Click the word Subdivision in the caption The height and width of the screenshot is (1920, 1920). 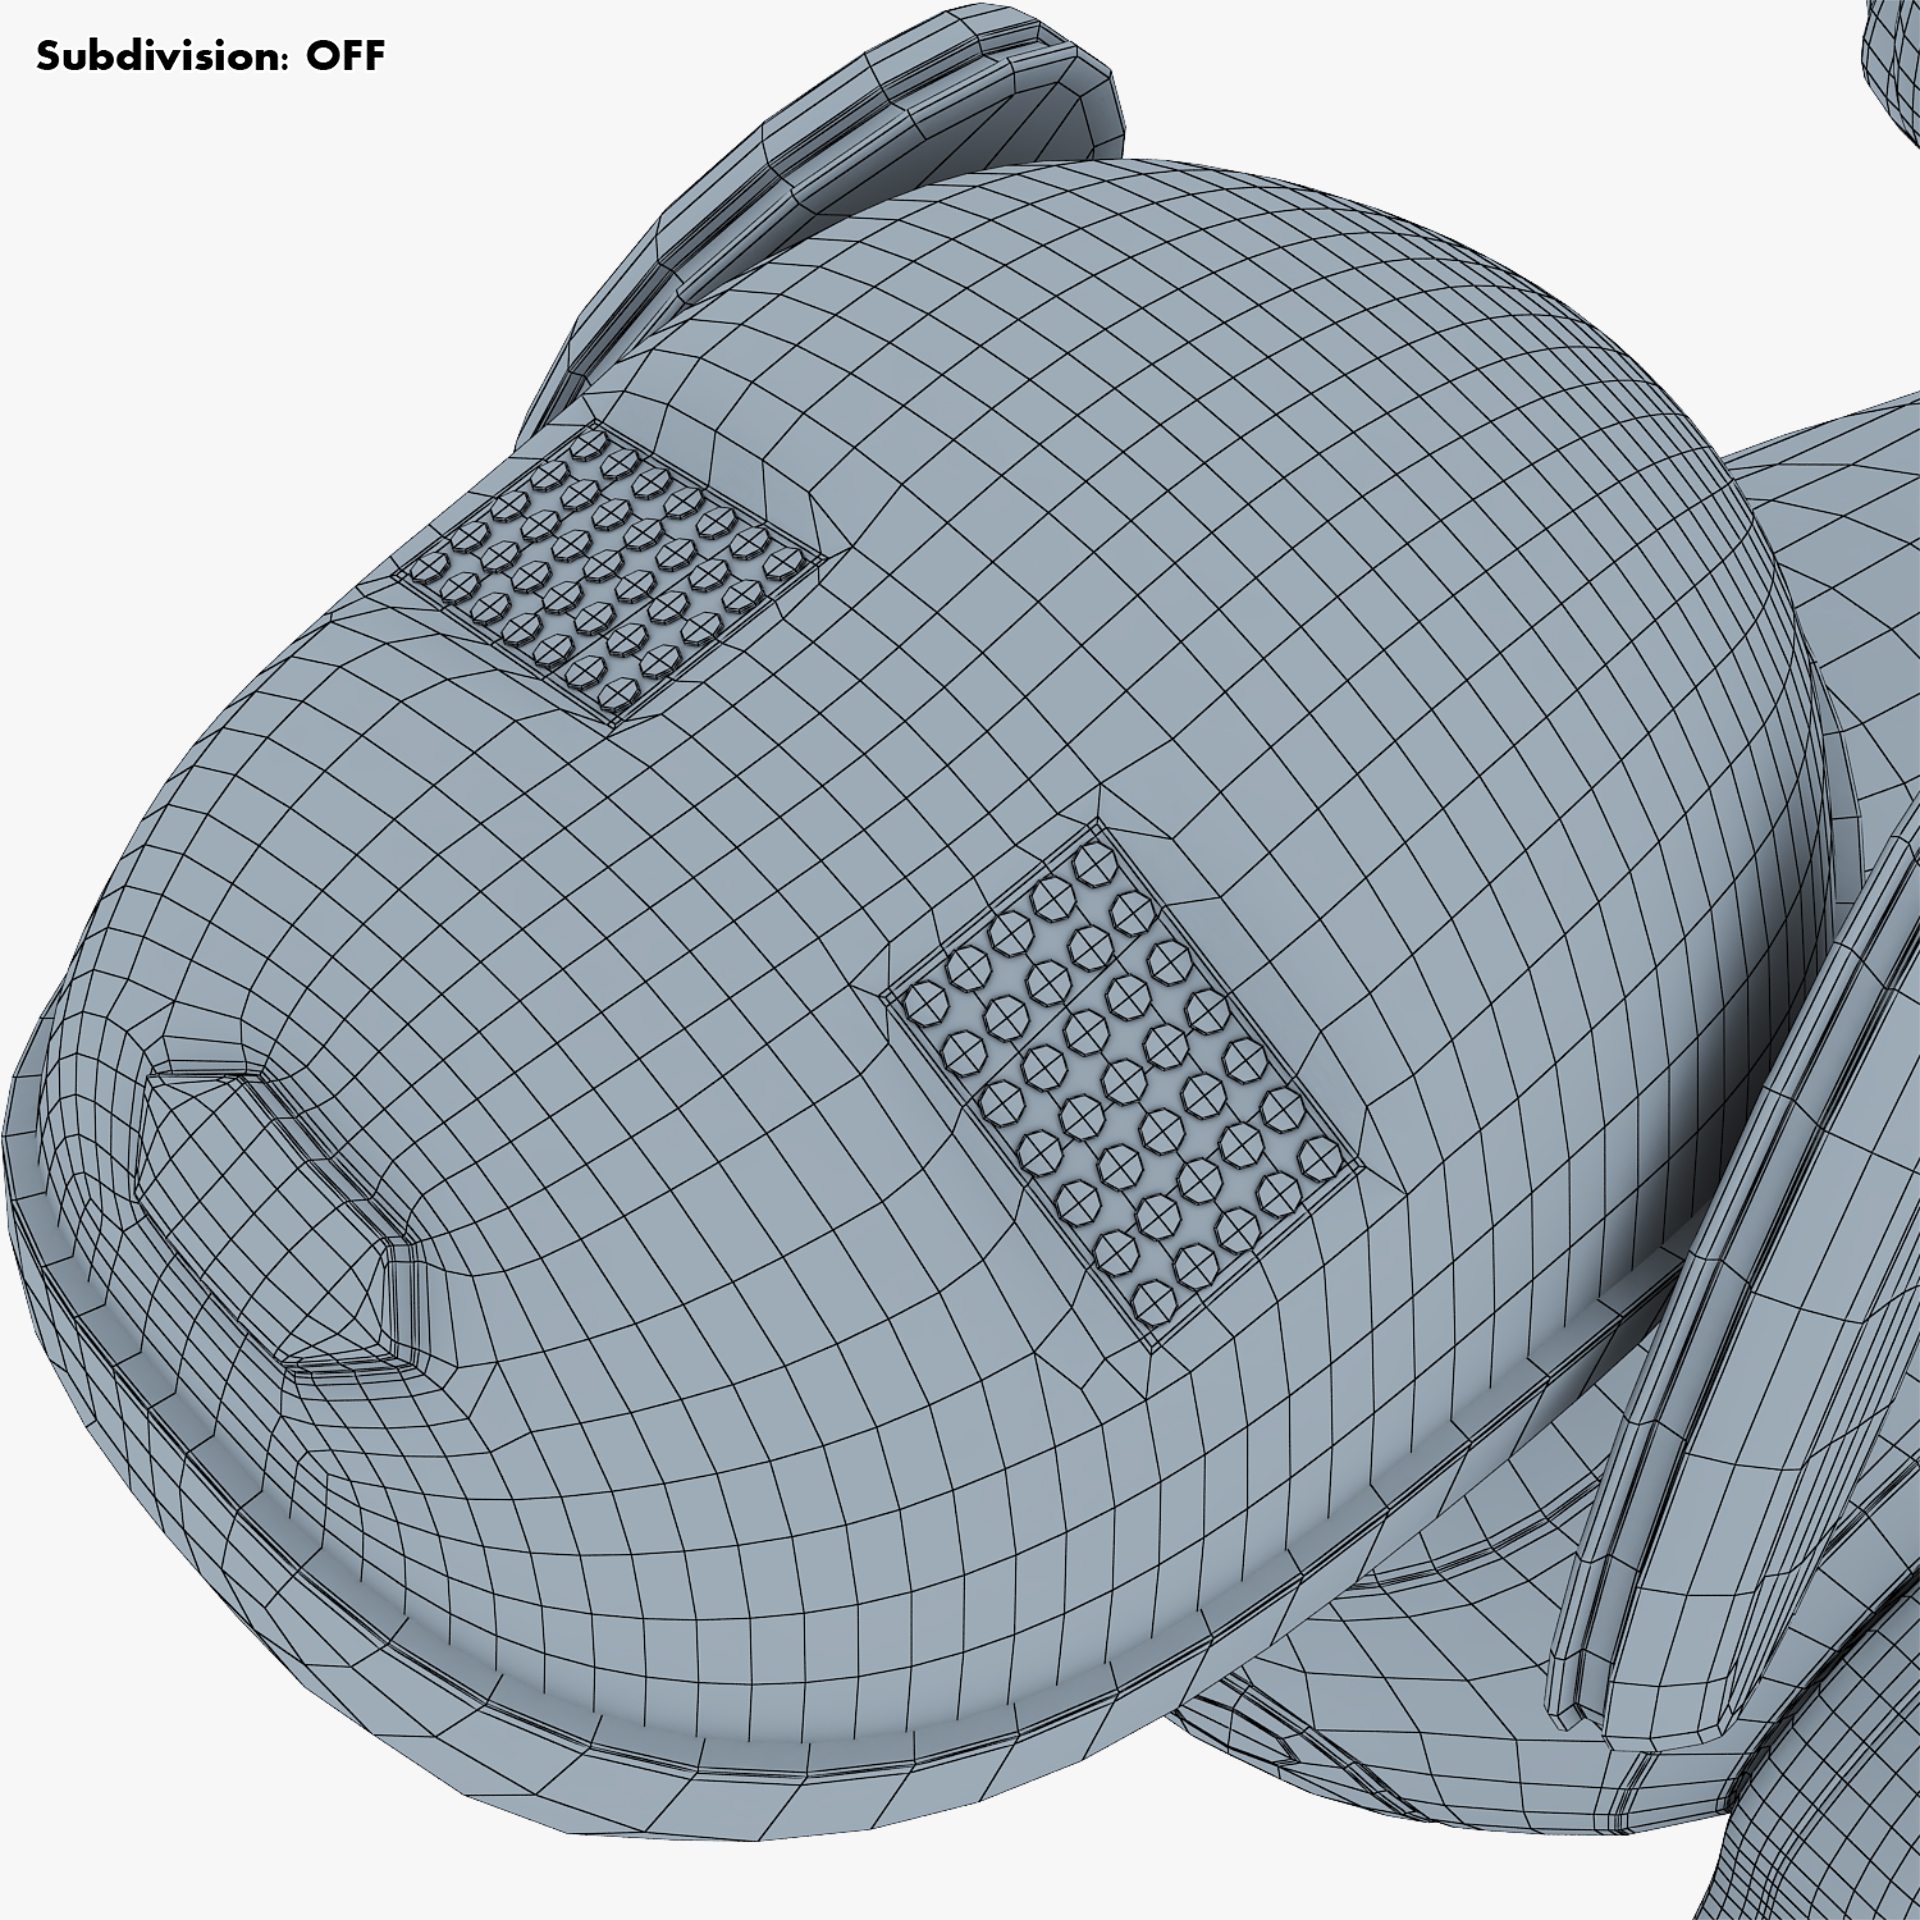coord(163,57)
